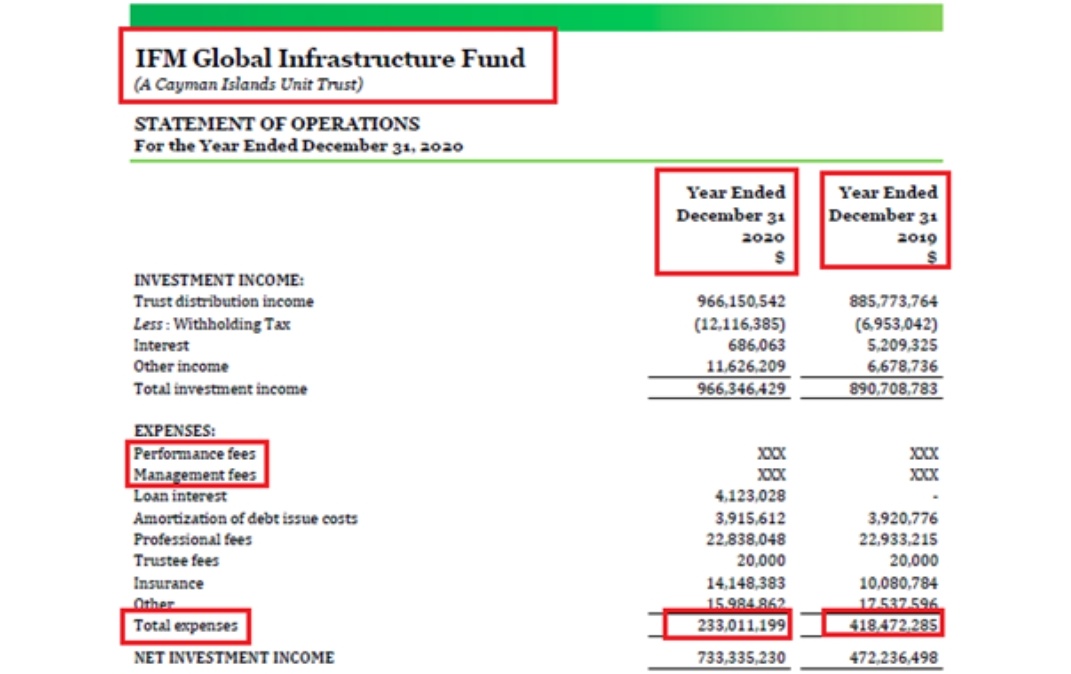
Task: Select value 966,150,542
Action: click(741, 302)
